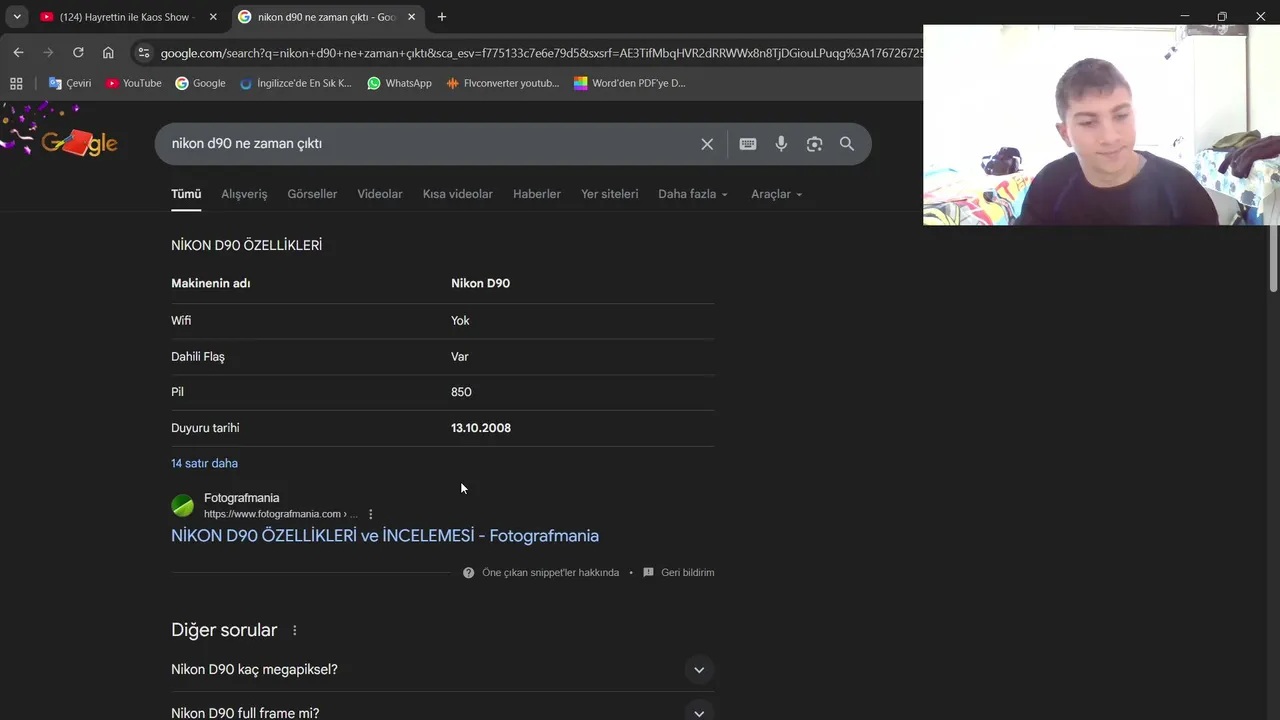The height and width of the screenshot is (720, 1280).
Task: Select the Dahili Flaş row label
Action: coord(198,356)
